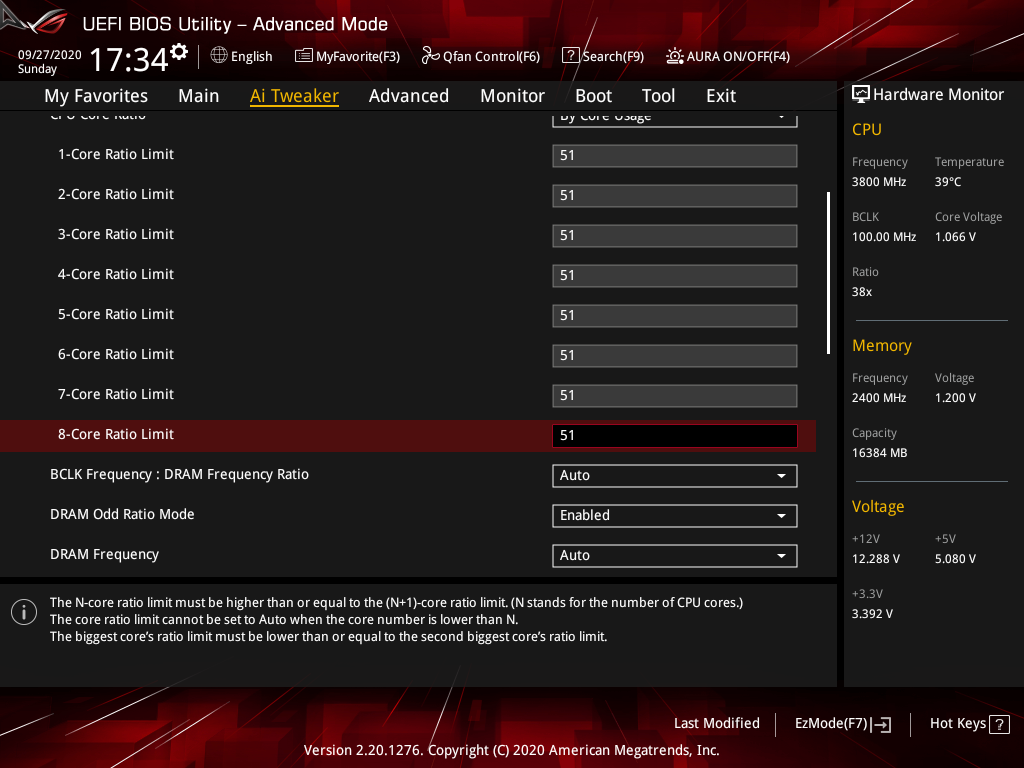Click the Qfan Control(F6) label
The height and width of the screenshot is (768, 1024).
tap(491, 56)
